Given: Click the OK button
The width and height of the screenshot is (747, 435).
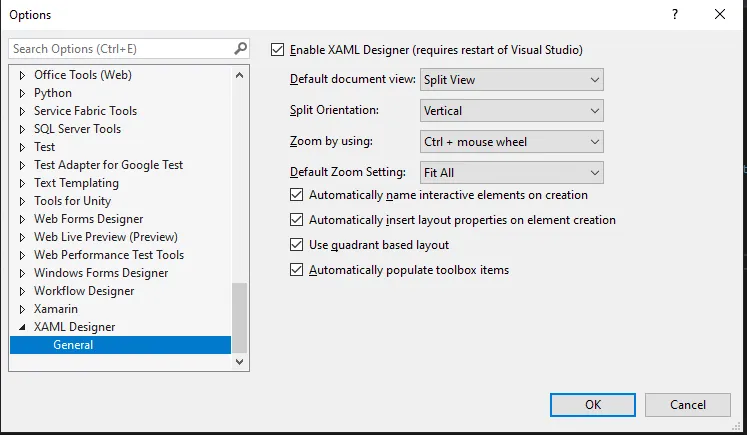Looking at the screenshot, I should point(593,404).
